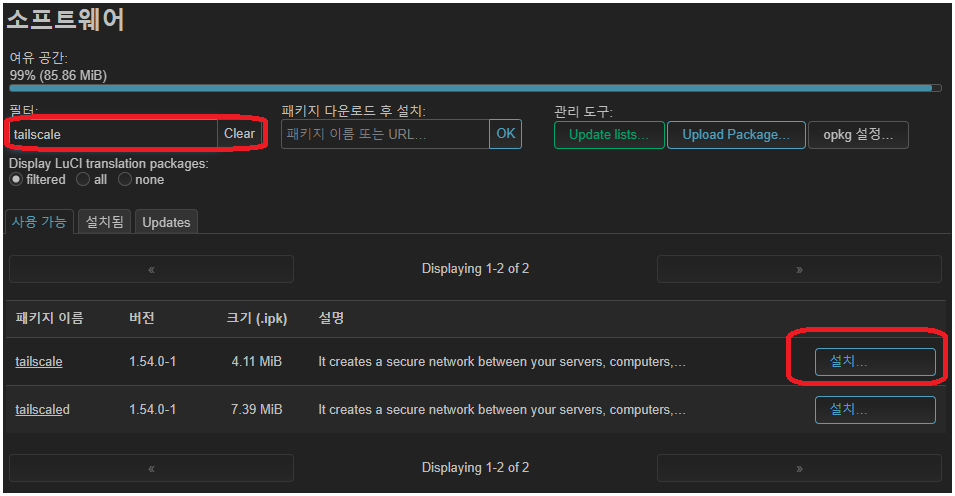Click the tailscale row's 1.54.0-1 version
This screenshot has height=496, width=955.
coord(152,361)
